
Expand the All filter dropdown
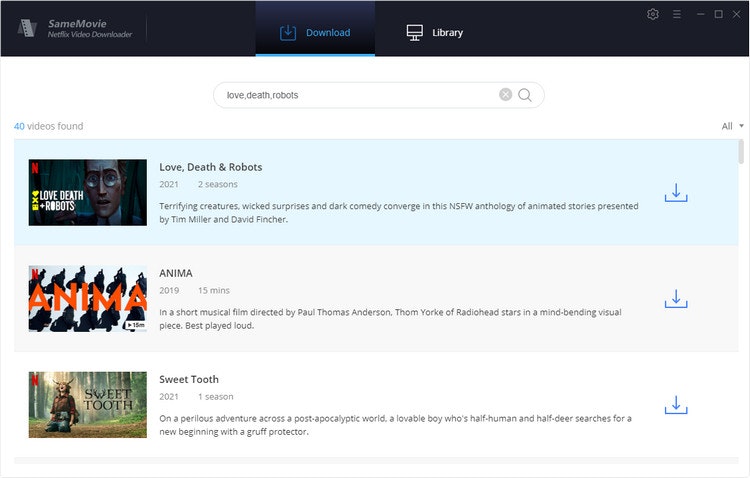[x=732, y=126]
